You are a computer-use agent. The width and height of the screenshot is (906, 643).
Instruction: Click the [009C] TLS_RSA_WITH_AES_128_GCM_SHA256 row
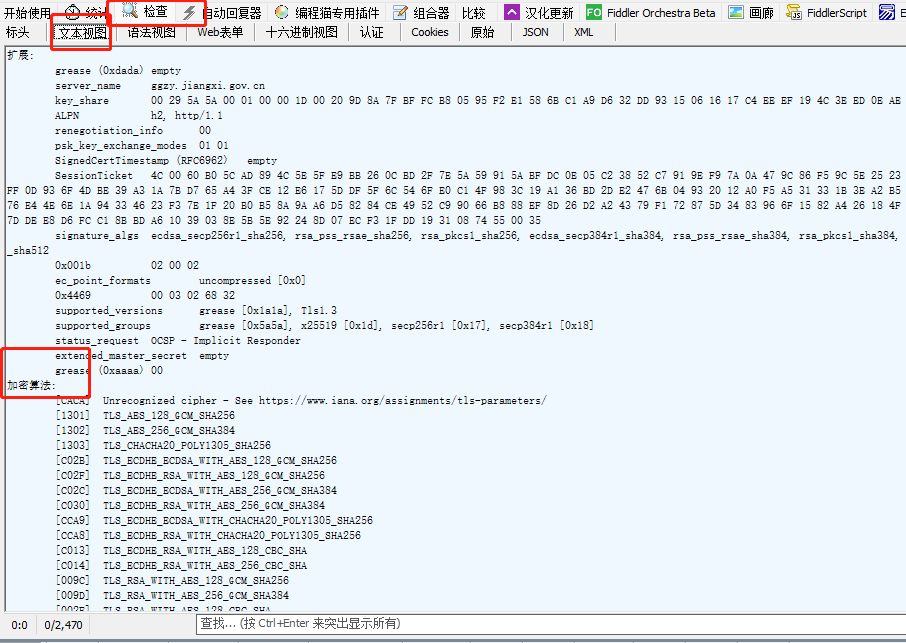click(172, 581)
